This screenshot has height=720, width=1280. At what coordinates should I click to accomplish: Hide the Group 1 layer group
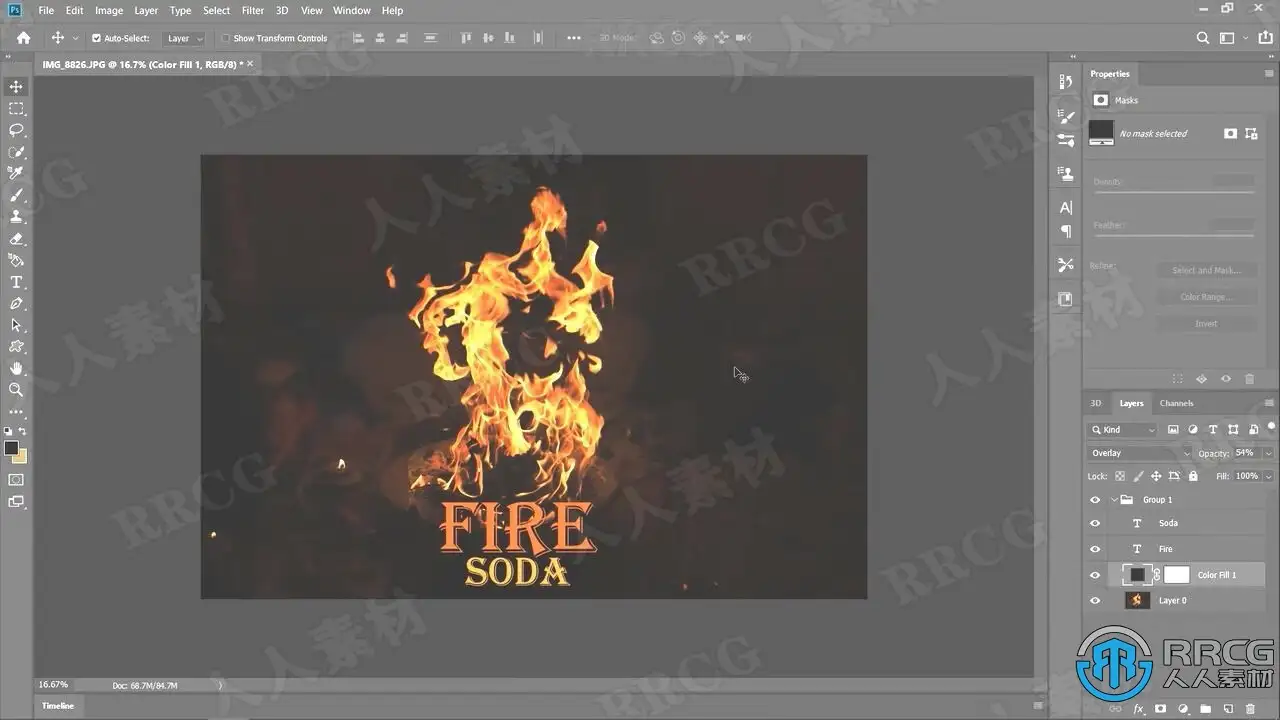1095,499
